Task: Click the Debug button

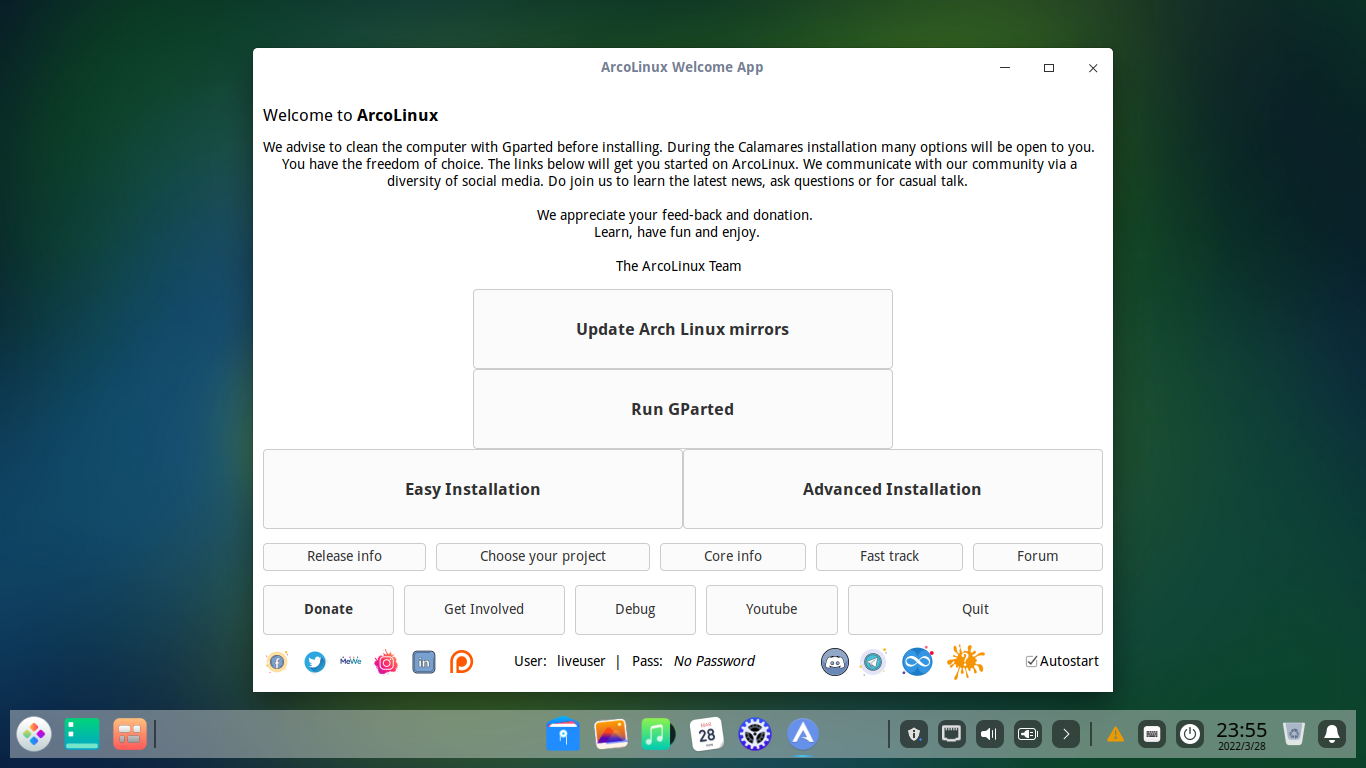Action: click(x=635, y=609)
